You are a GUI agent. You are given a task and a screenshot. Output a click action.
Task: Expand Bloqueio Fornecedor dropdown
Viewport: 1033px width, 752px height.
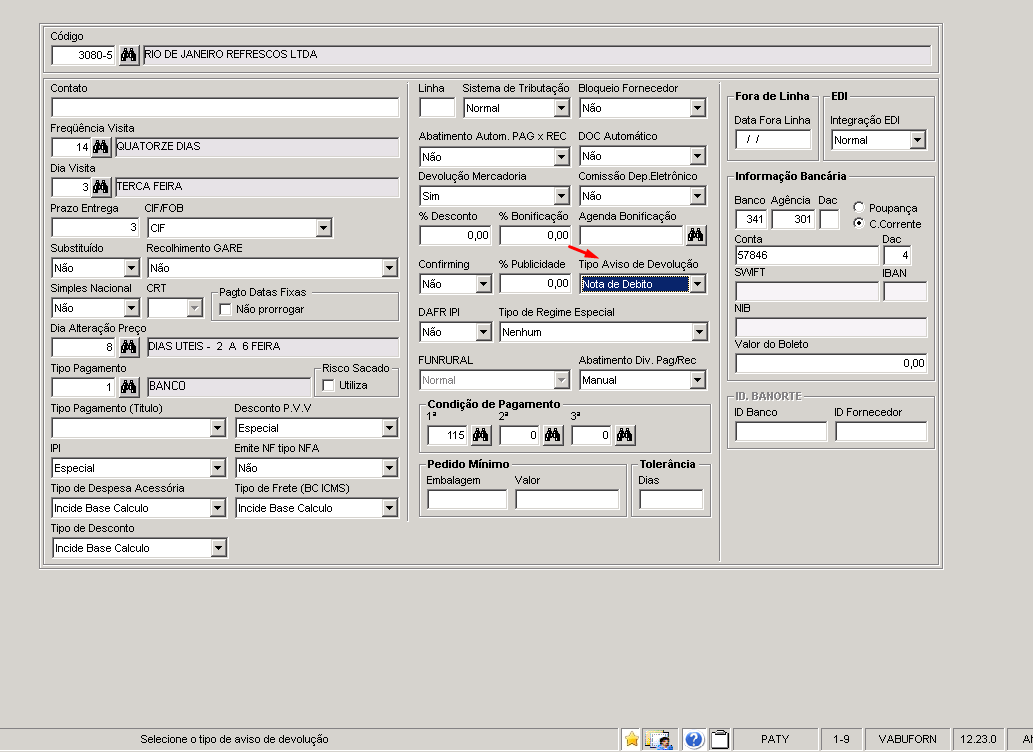pos(698,108)
